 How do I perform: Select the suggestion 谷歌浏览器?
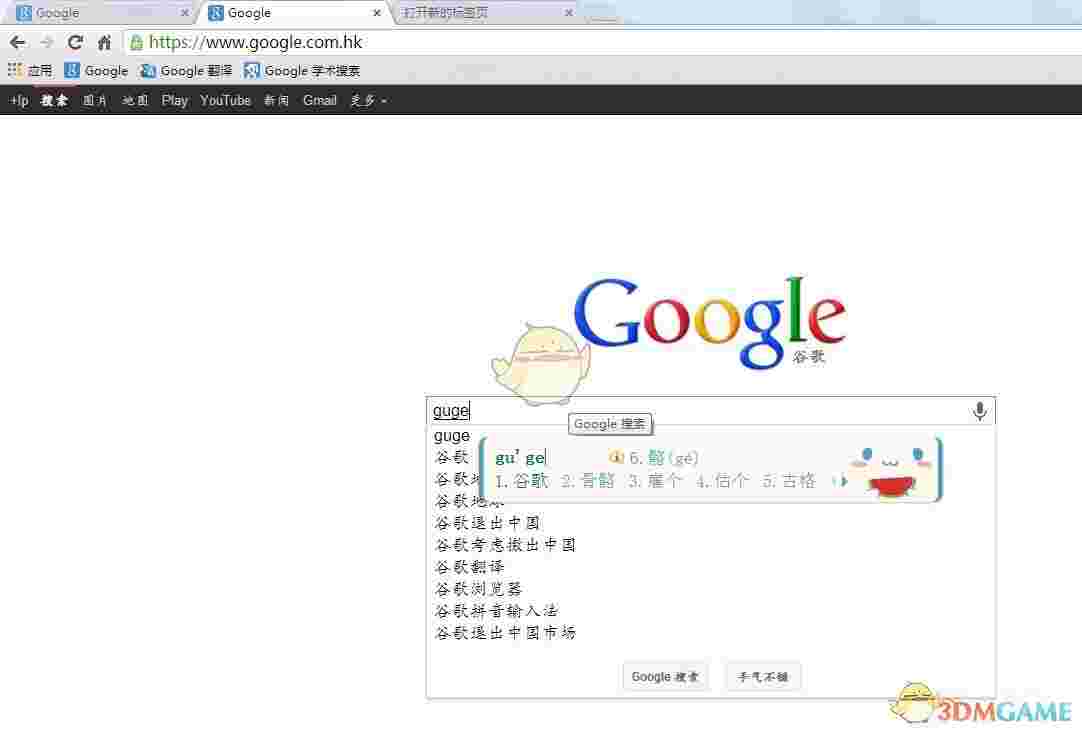pyautogui.click(x=479, y=589)
